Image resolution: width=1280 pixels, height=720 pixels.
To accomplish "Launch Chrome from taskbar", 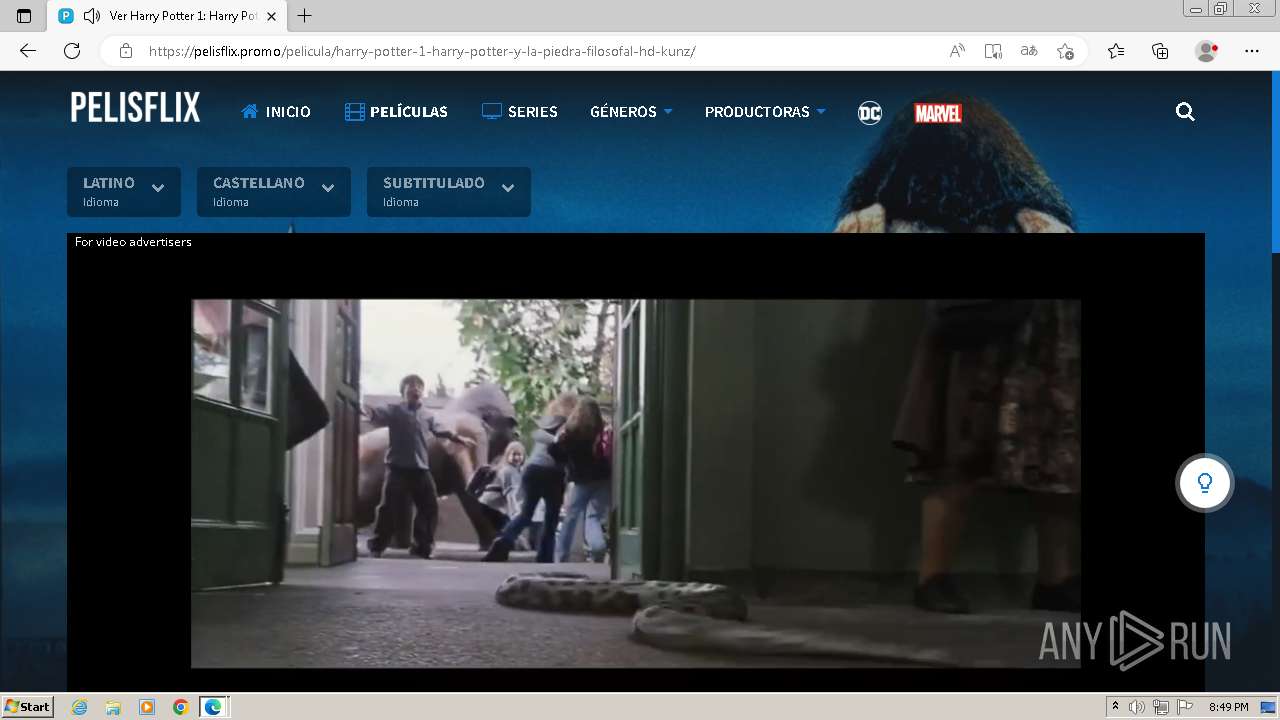I will pyautogui.click(x=180, y=707).
